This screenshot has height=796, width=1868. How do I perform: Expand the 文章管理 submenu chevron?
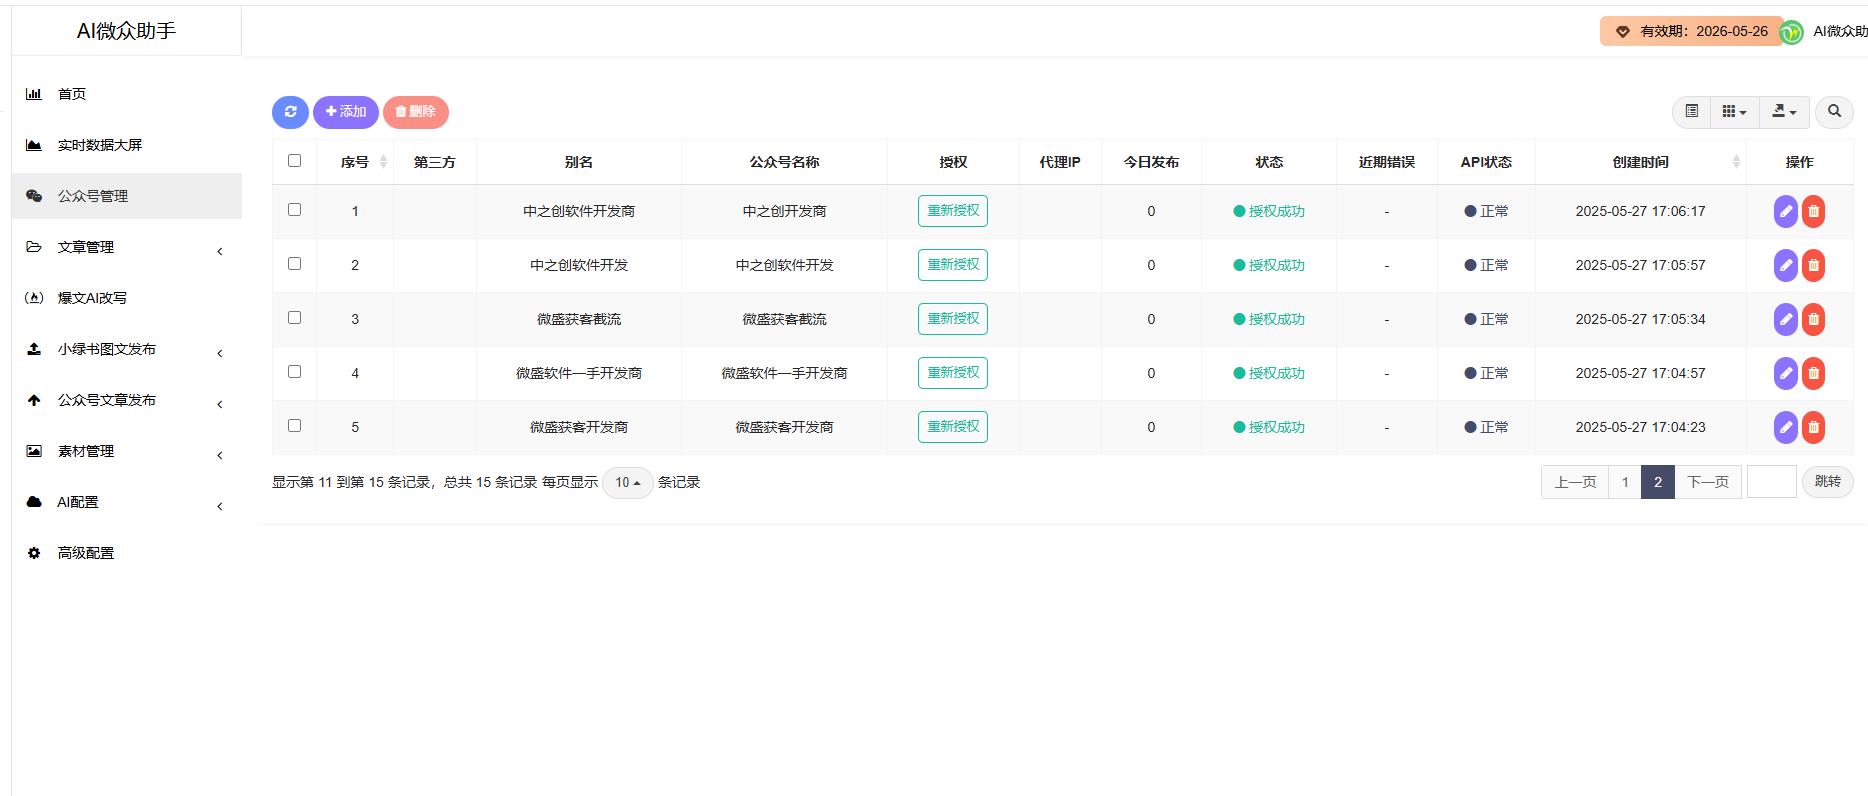click(x=220, y=251)
